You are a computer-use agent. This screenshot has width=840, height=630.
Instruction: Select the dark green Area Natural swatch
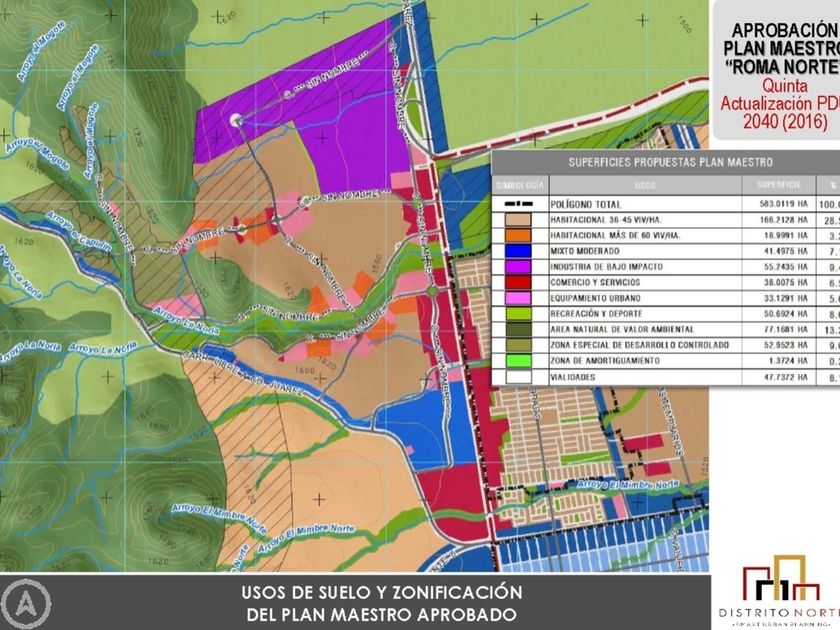pyautogui.click(x=518, y=329)
